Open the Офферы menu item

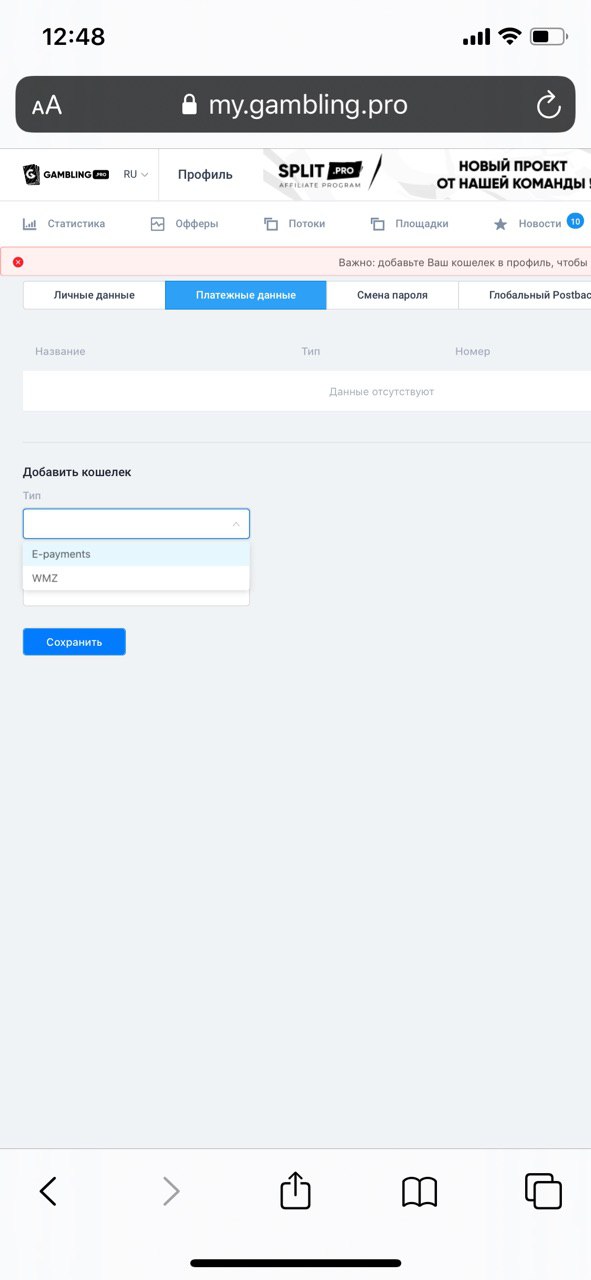(x=196, y=224)
